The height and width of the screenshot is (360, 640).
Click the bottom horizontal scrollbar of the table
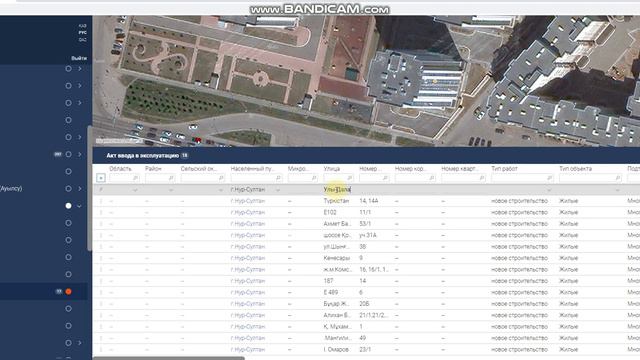point(169,358)
